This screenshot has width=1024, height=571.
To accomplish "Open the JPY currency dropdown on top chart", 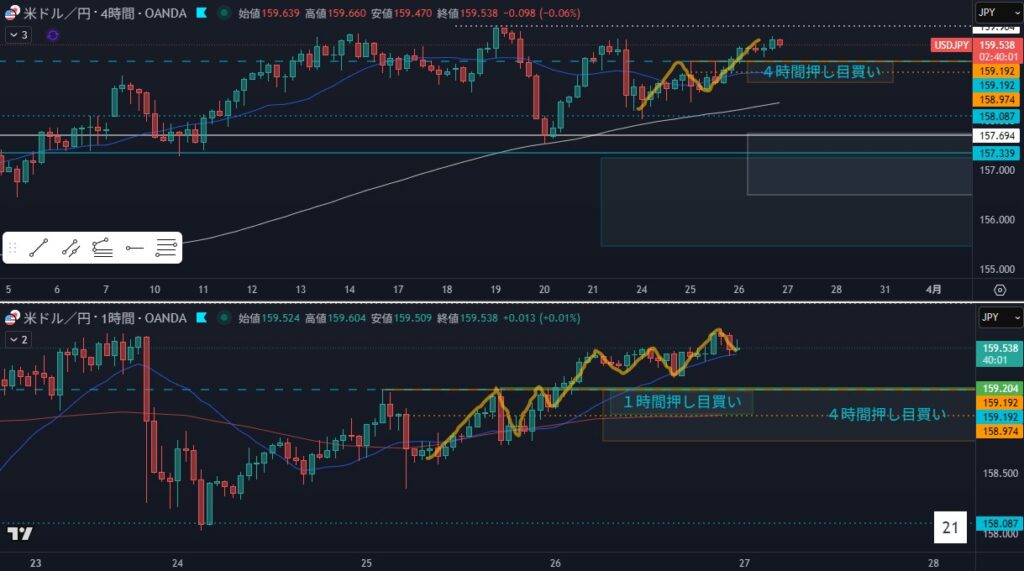I will pyautogui.click(x=998, y=13).
